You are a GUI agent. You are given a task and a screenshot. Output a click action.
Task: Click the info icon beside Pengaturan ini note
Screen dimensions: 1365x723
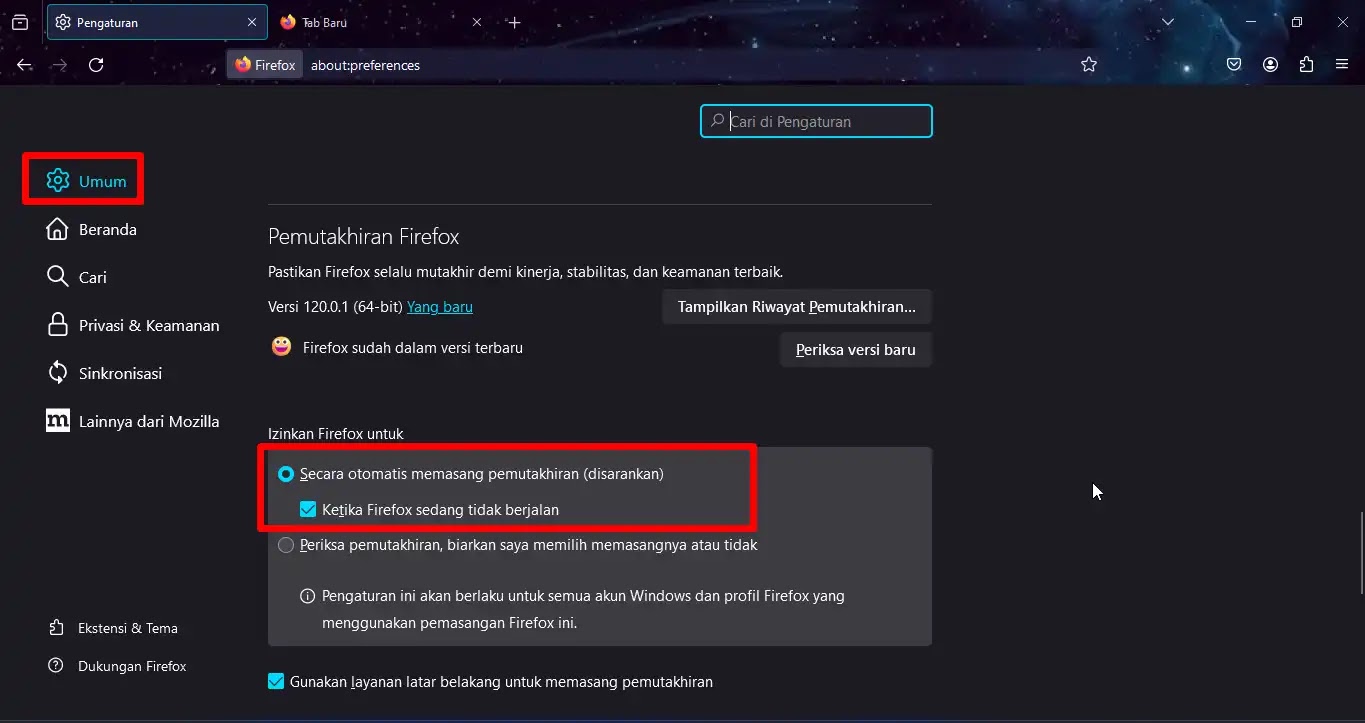pos(308,596)
